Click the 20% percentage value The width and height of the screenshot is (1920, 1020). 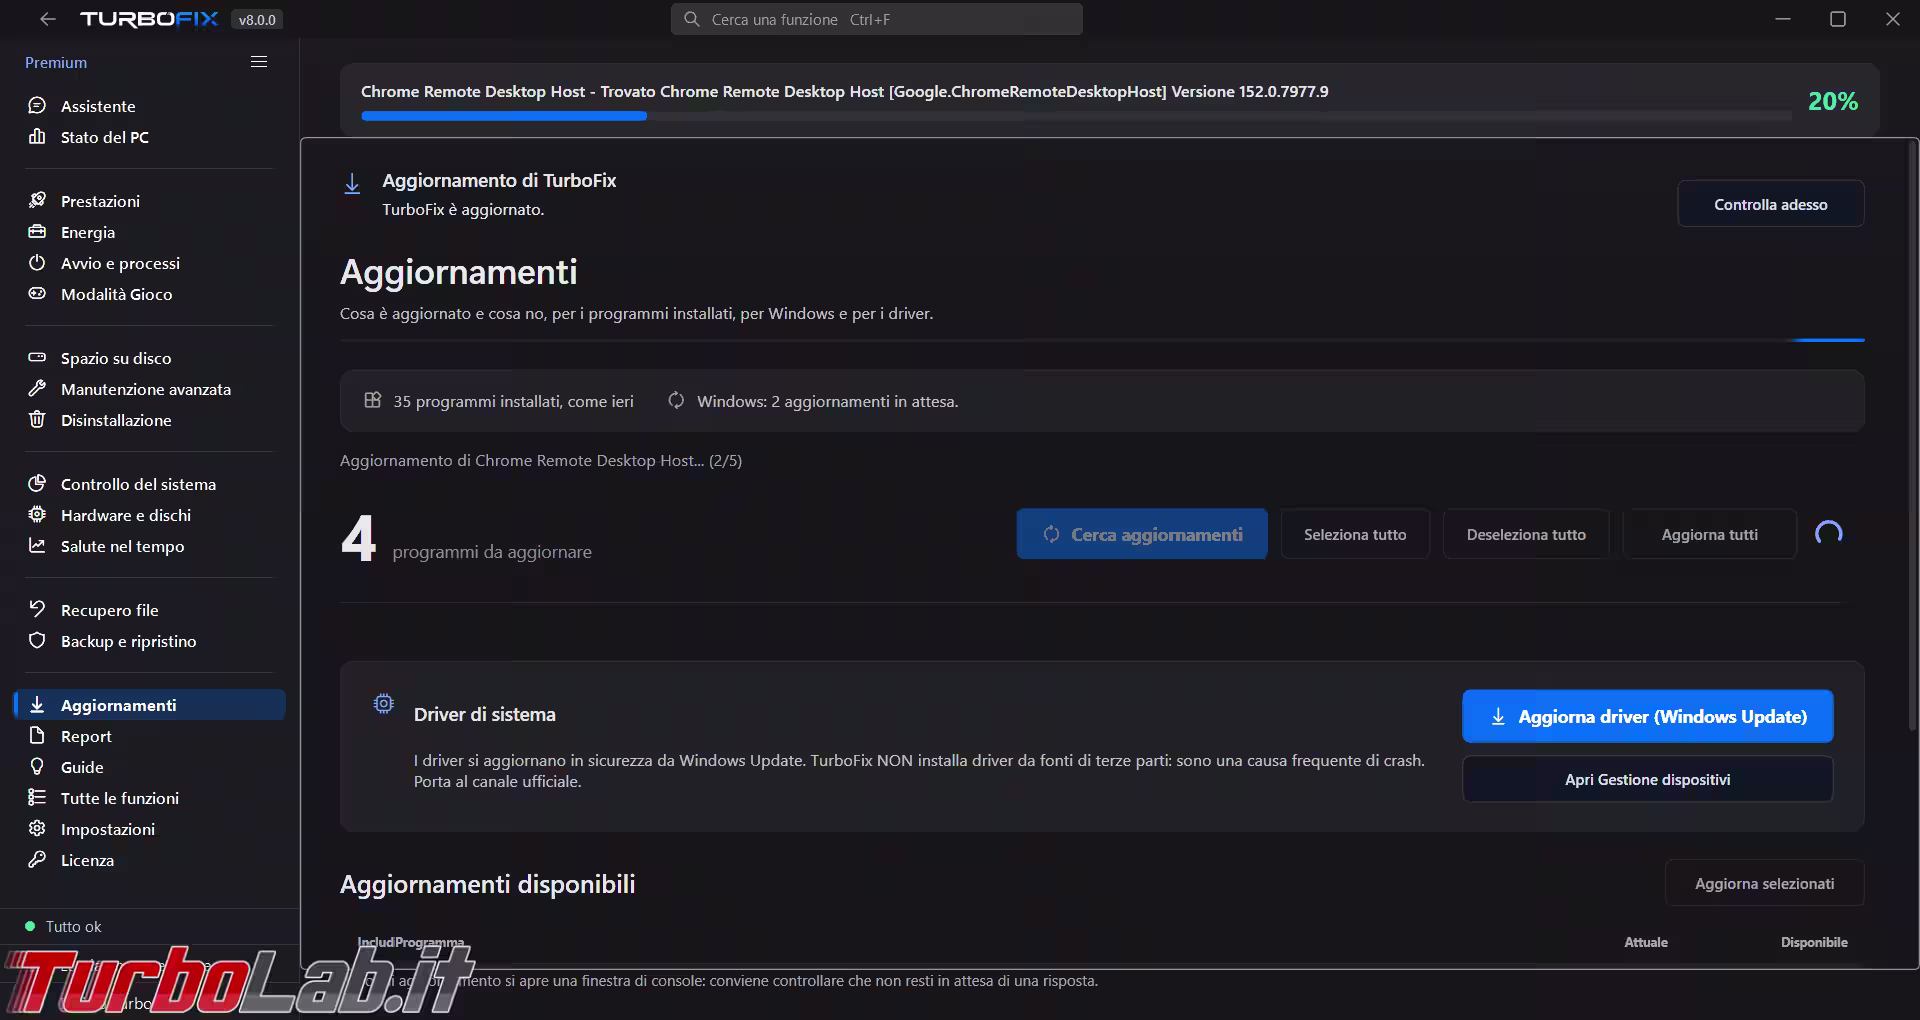[x=1832, y=101]
